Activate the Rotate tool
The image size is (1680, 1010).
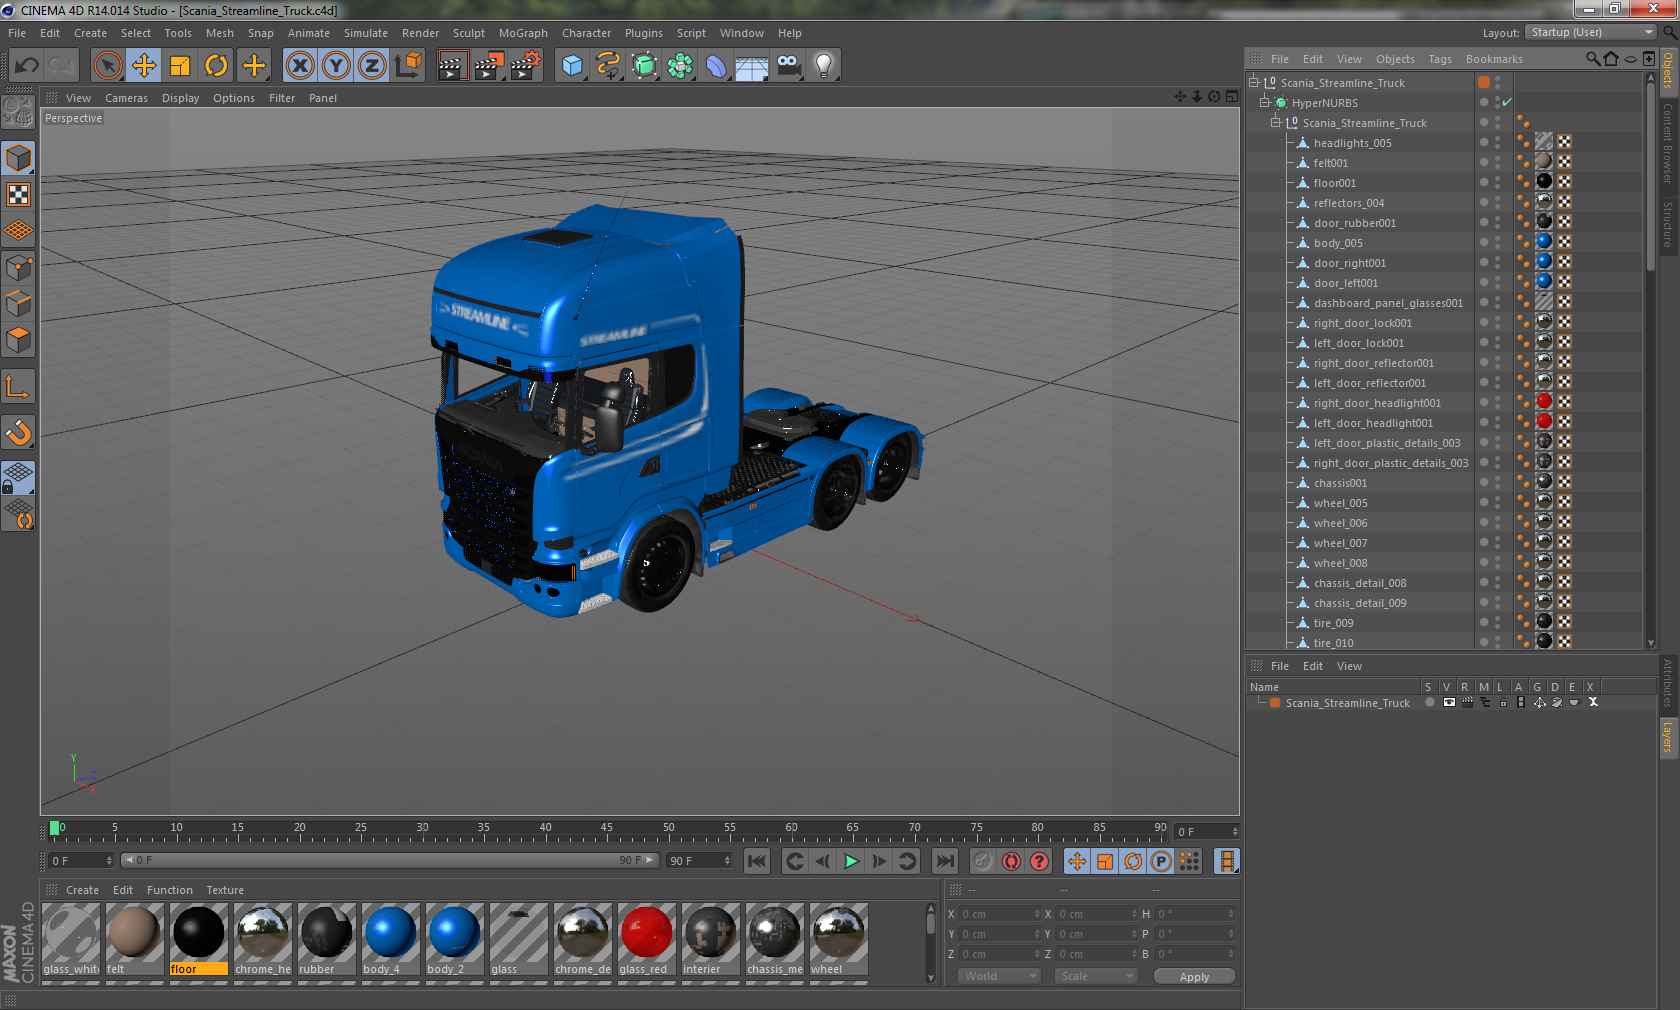(x=216, y=66)
